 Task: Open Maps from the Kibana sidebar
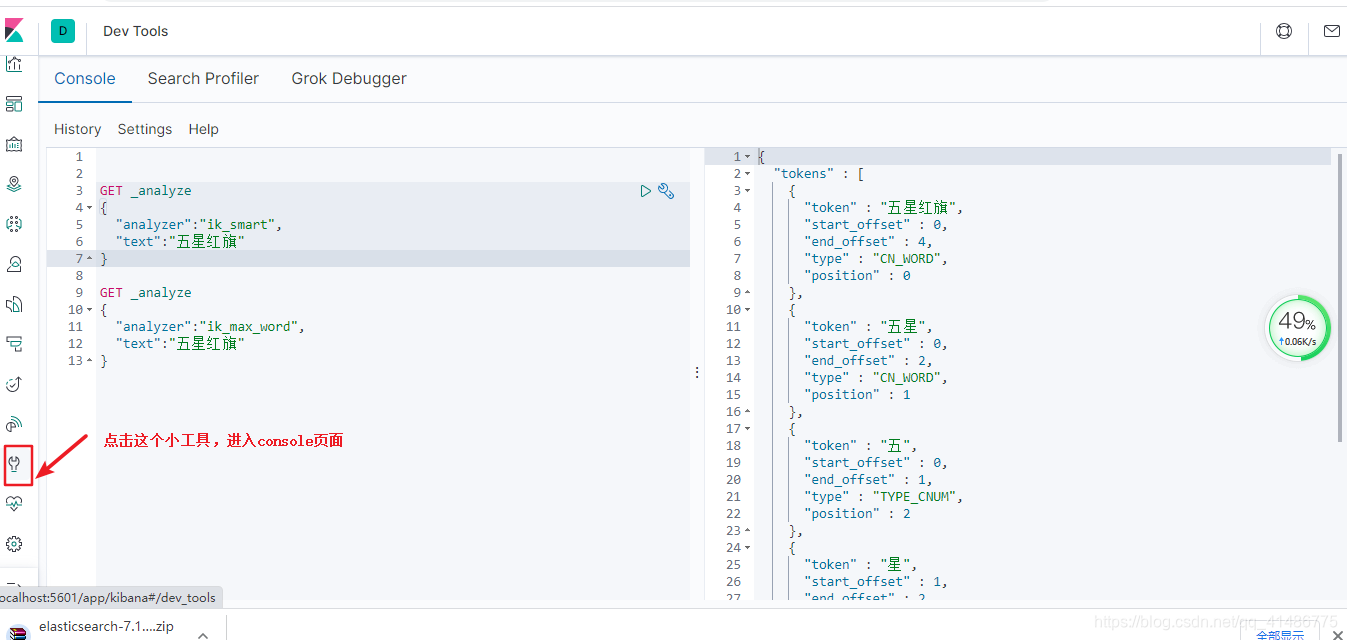click(14, 184)
